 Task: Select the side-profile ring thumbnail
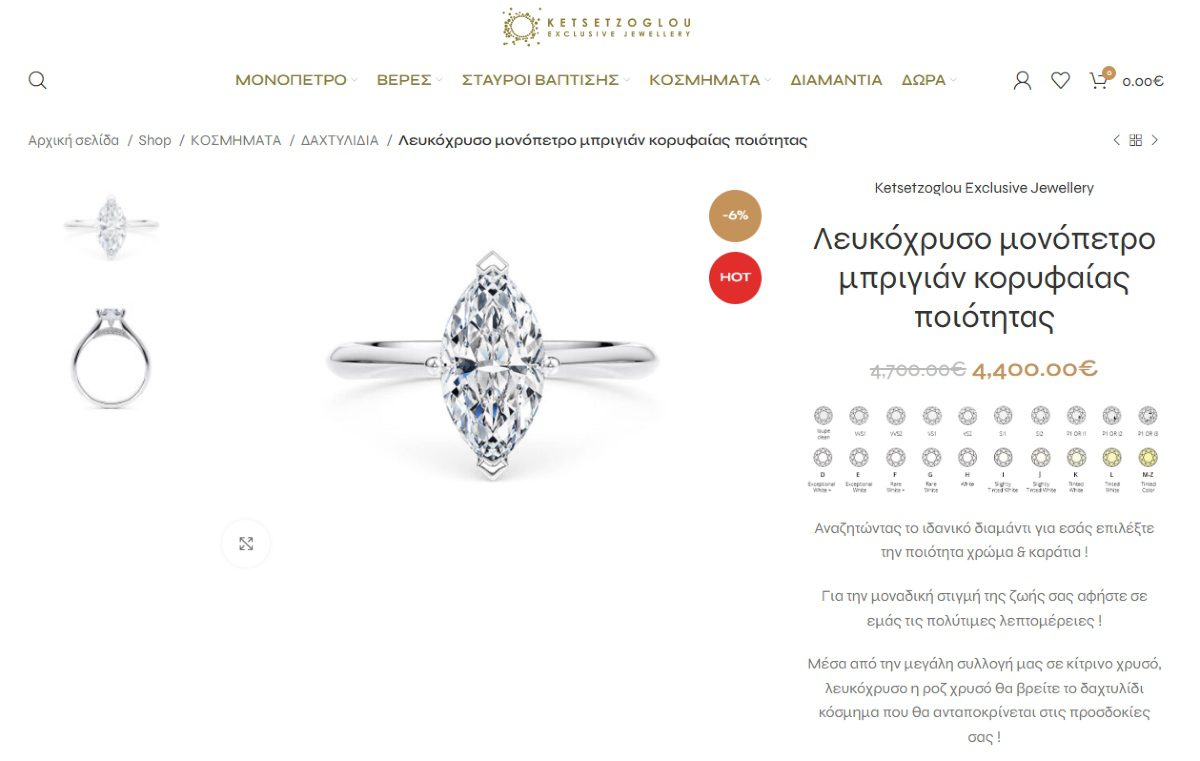(x=111, y=357)
